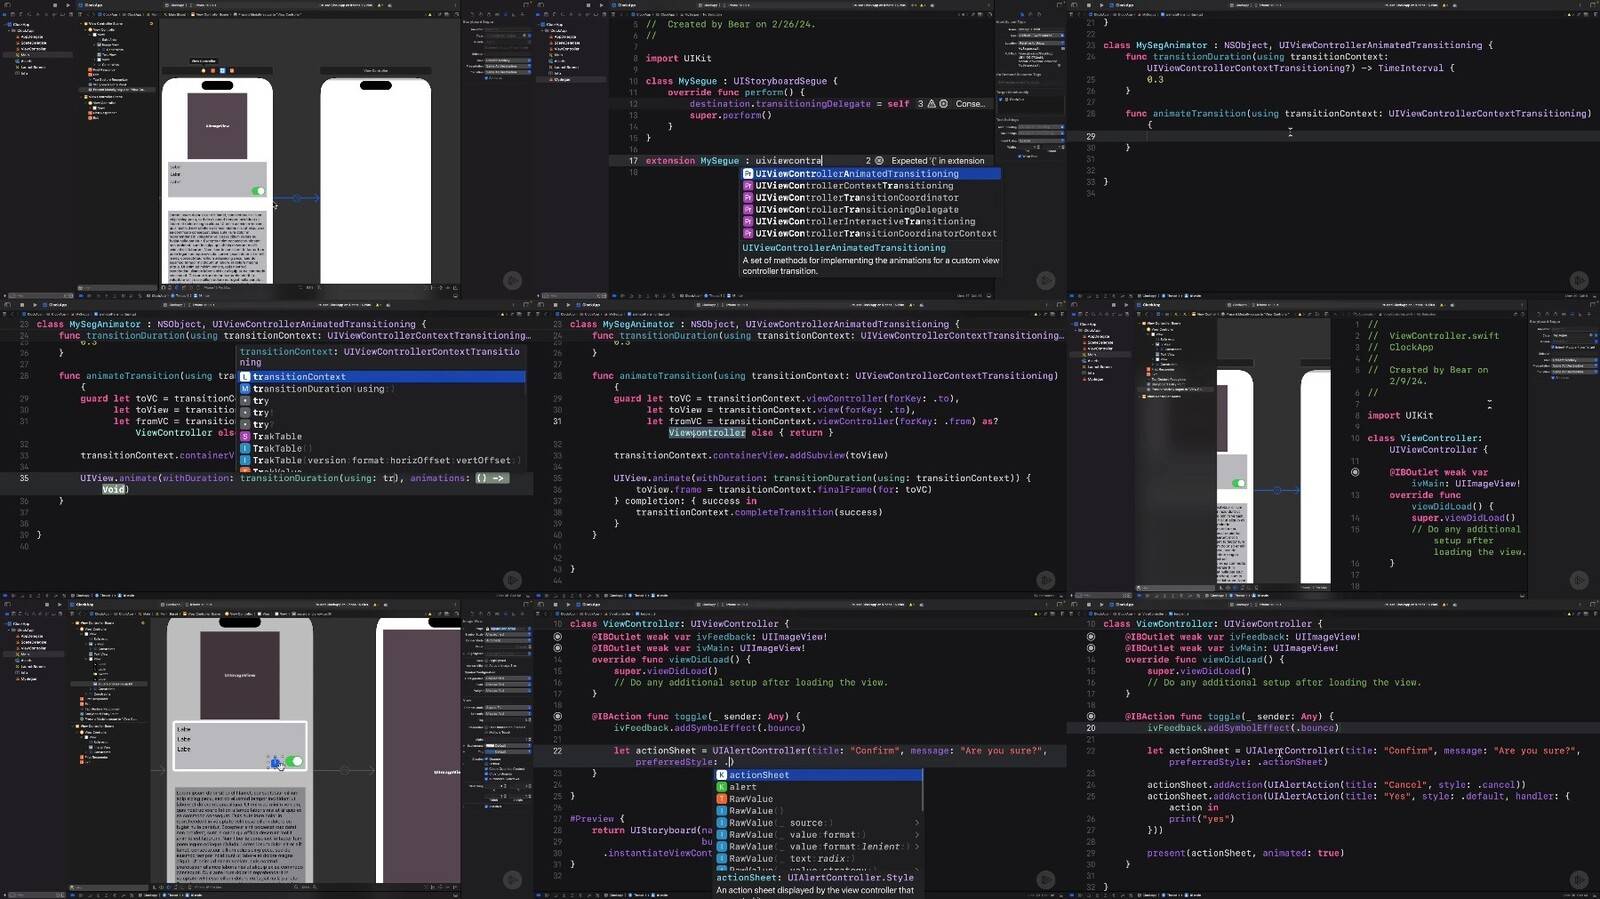Select the blue-highlighted button beside the storyboard switch
1600x899 pixels.
point(275,763)
